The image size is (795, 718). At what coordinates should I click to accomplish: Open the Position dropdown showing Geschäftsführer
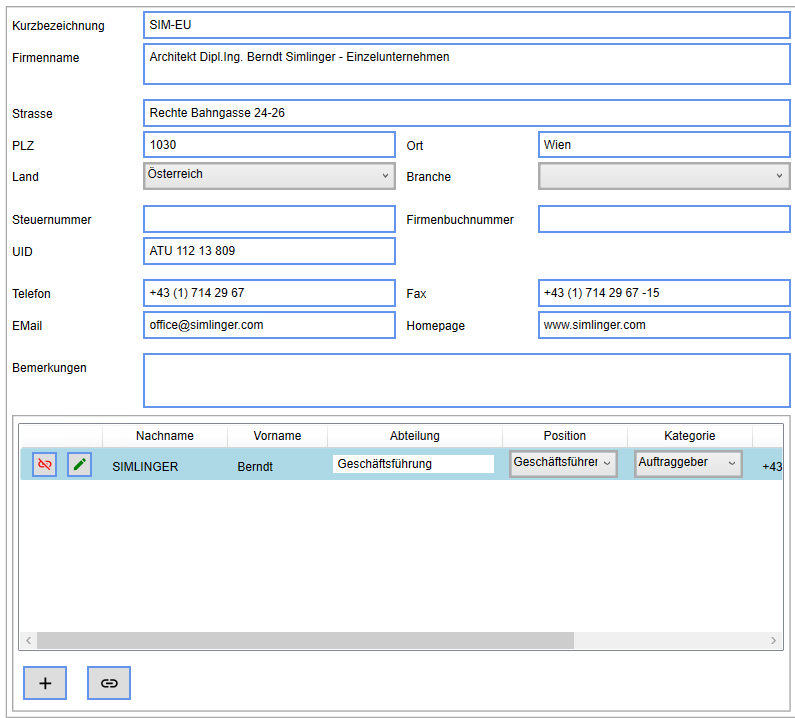[x=563, y=463]
